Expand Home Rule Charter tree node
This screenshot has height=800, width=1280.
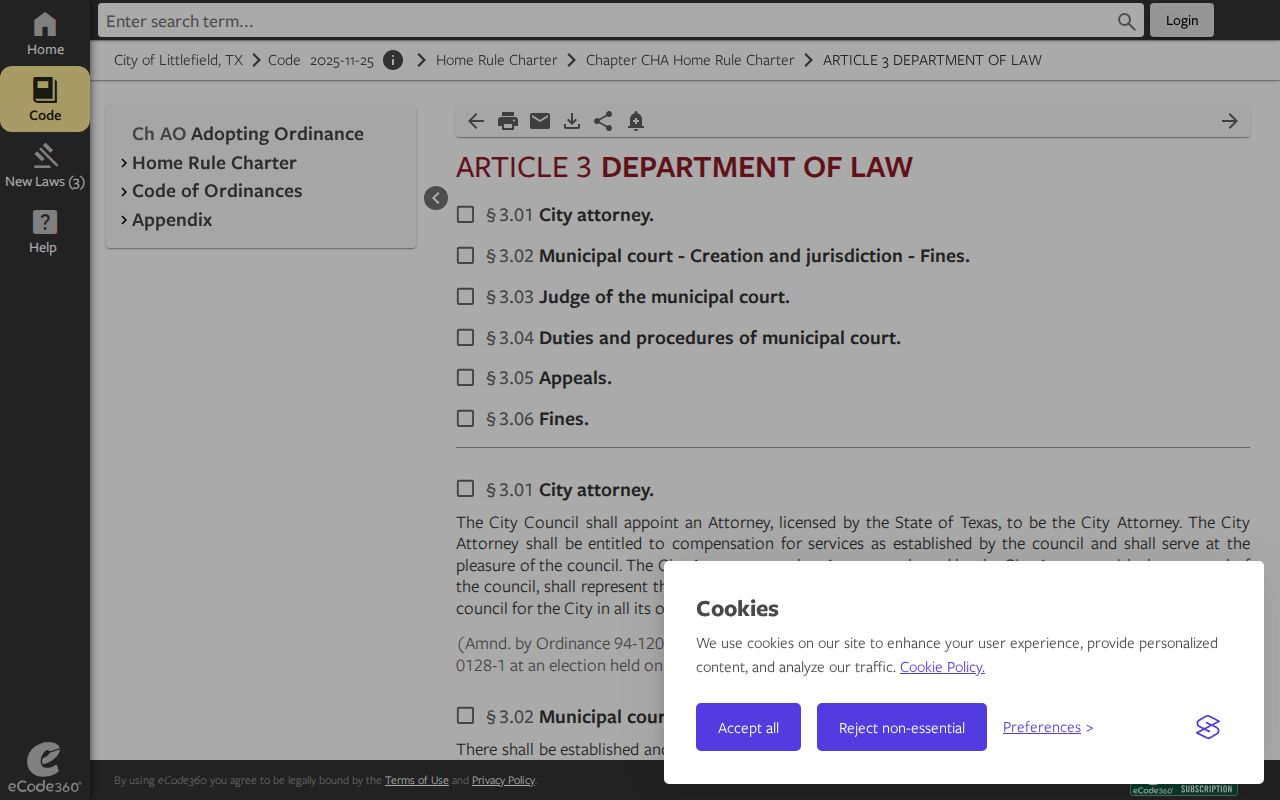pos(124,162)
